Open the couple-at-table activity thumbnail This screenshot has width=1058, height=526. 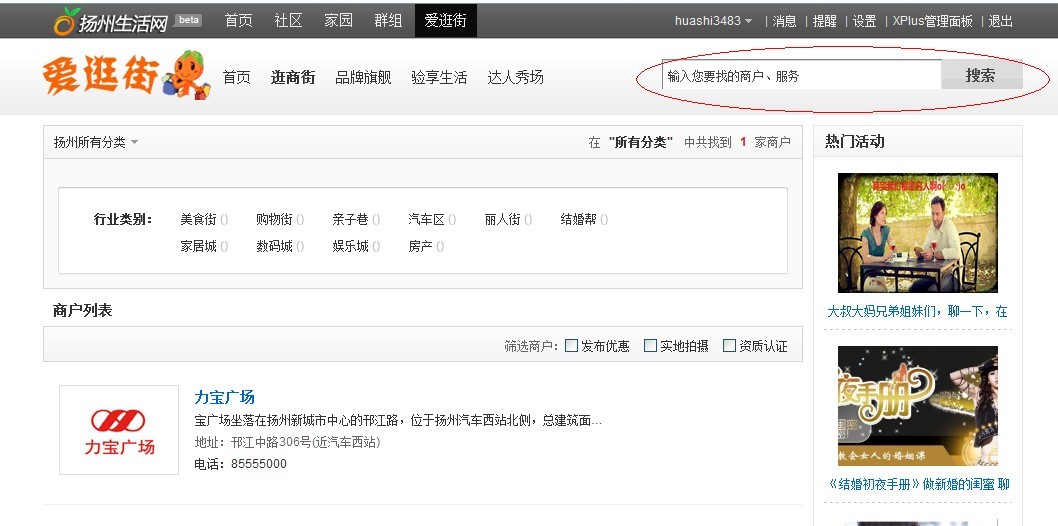(x=918, y=233)
